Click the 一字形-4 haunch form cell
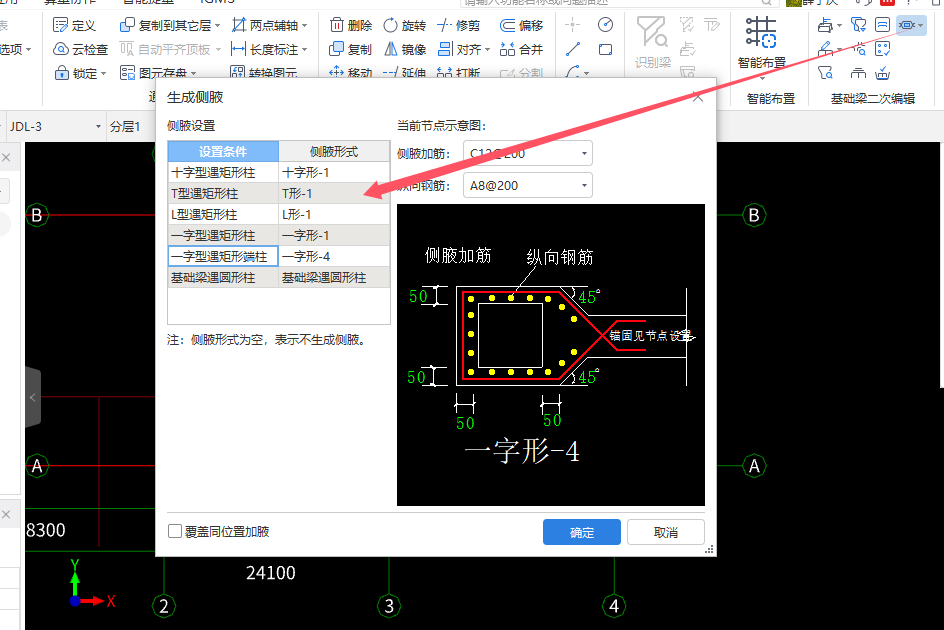Image resolution: width=944 pixels, height=630 pixels. 334,257
